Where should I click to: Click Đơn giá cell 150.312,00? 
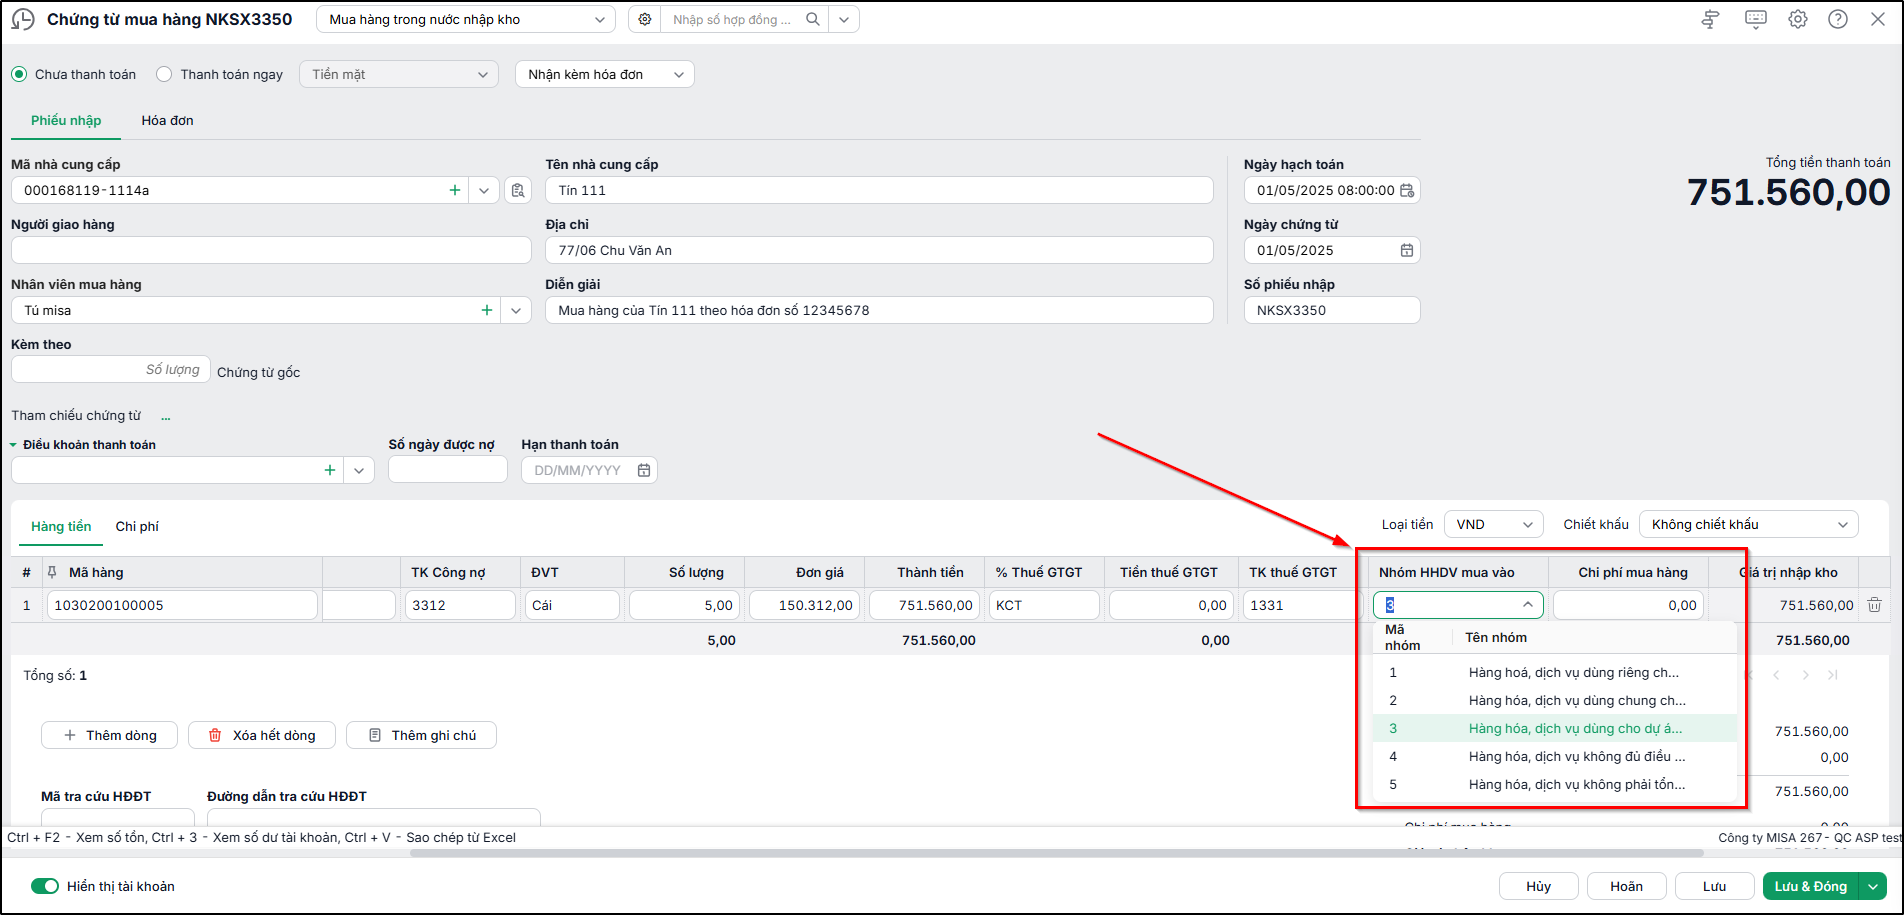point(804,605)
